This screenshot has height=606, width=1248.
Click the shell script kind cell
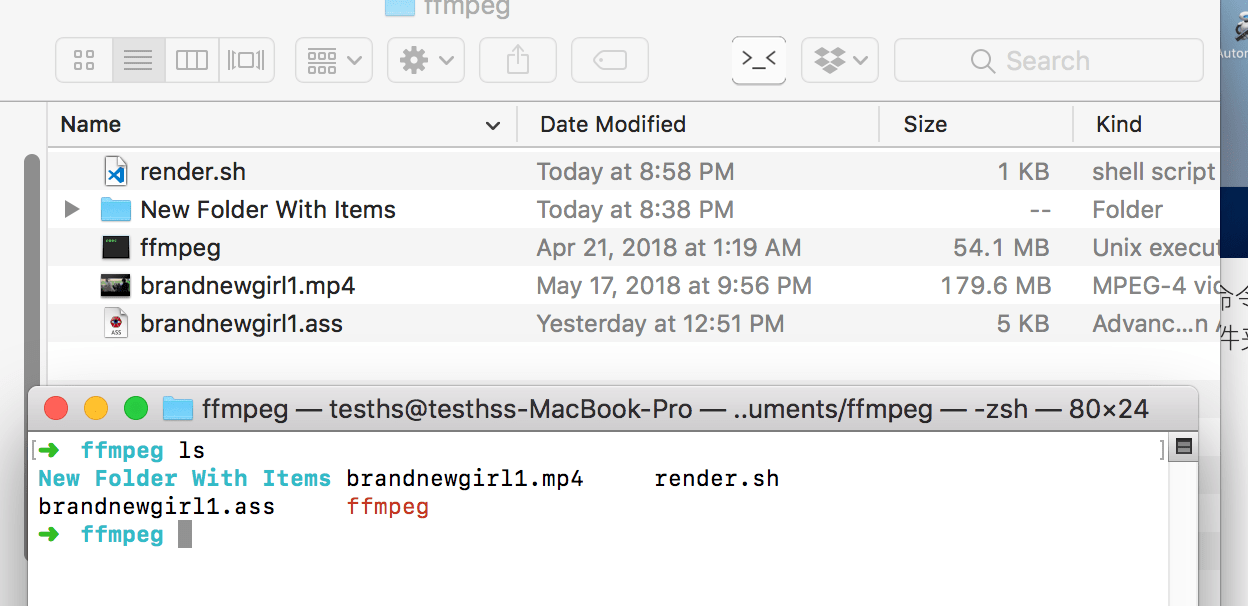1154,172
